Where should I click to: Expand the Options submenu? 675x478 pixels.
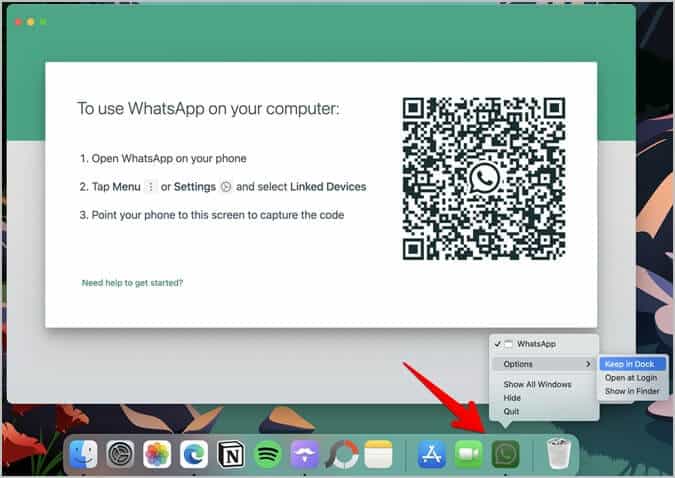point(544,364)
